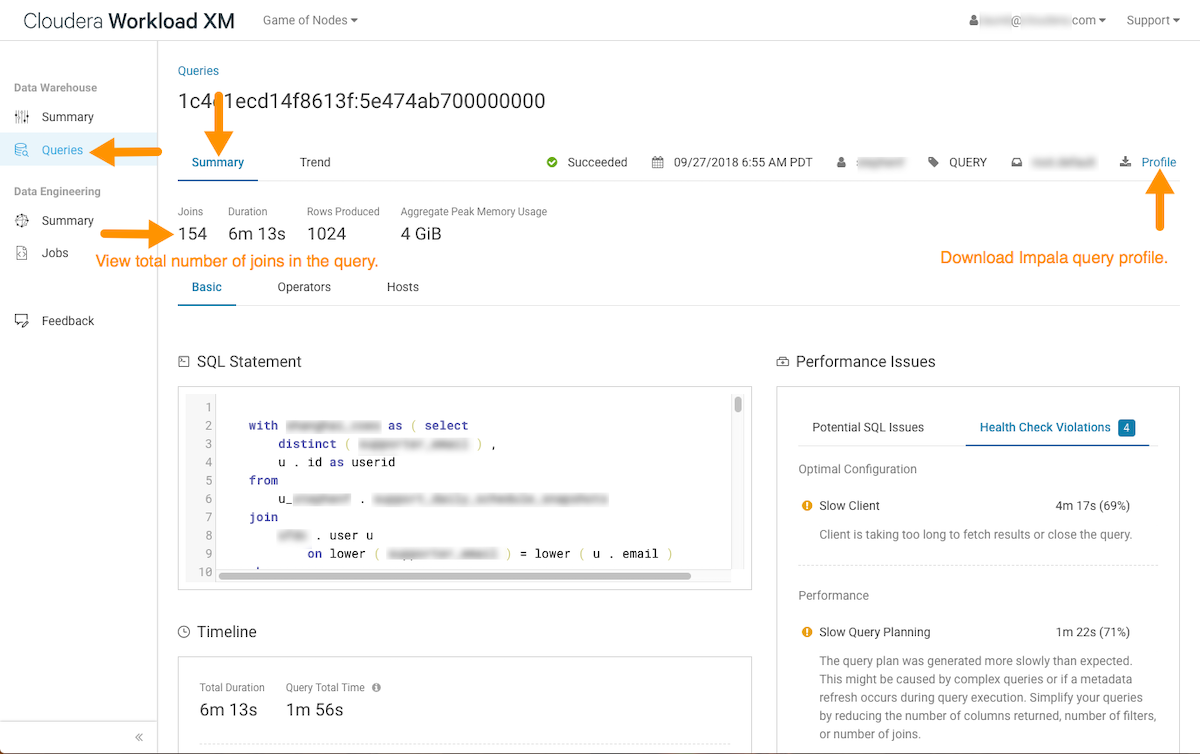
Task: Click the Slow Client warning icon
Action: coord(807,506)
